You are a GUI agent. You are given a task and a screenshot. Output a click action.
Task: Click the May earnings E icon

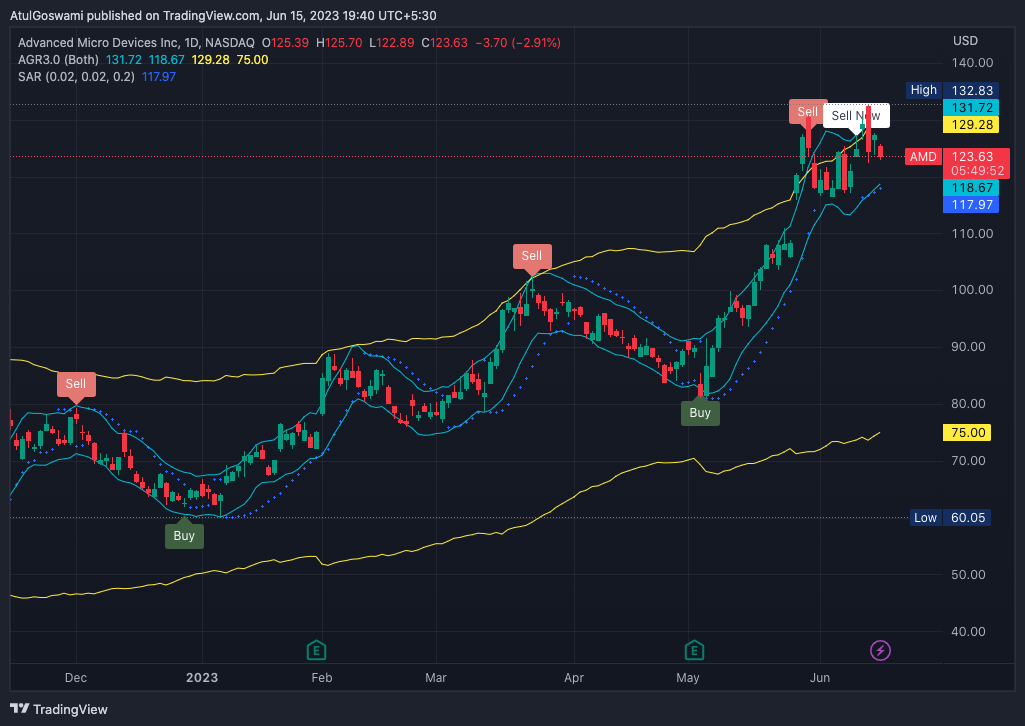tap(694, 650)
